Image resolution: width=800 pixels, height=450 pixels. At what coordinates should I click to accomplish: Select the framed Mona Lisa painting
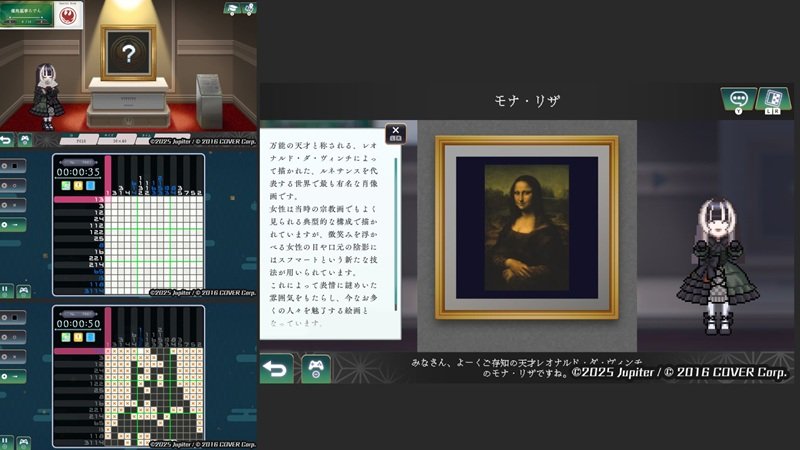(x=527, y=228)
